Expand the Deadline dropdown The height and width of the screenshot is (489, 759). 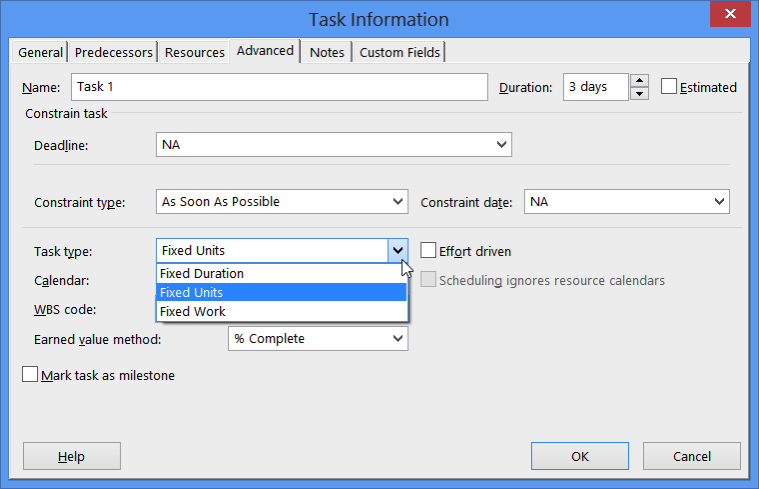[501, 145]
